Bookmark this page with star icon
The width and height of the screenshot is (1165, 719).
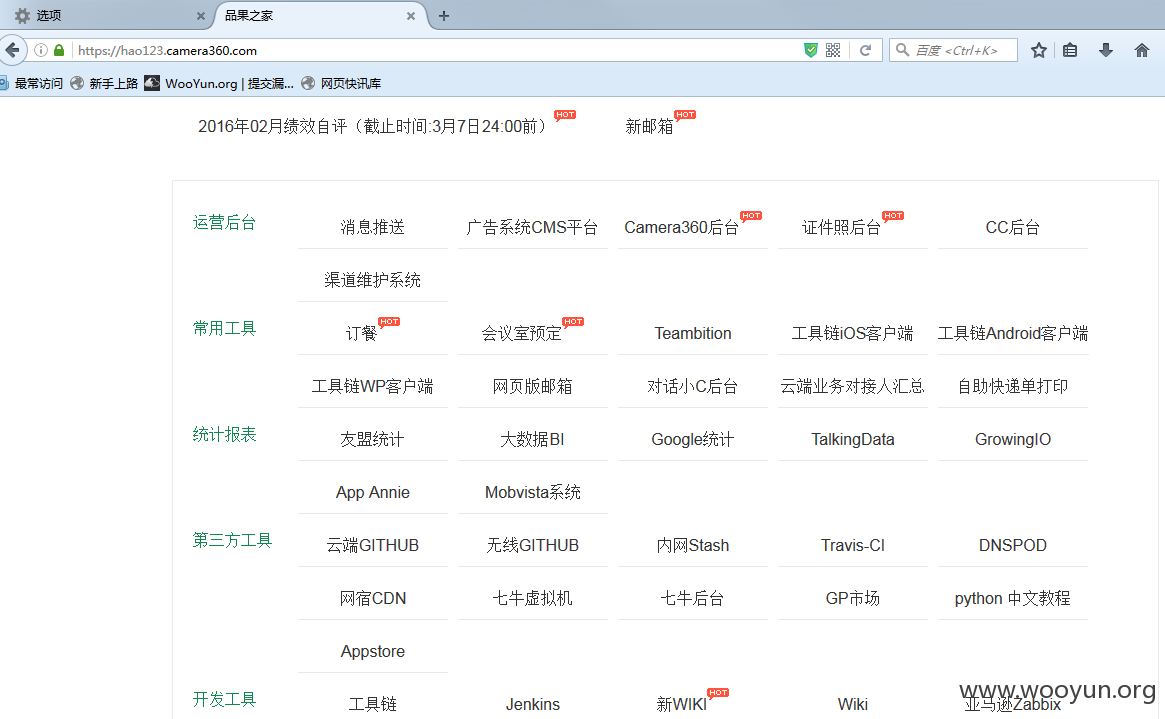(1039, 51)
